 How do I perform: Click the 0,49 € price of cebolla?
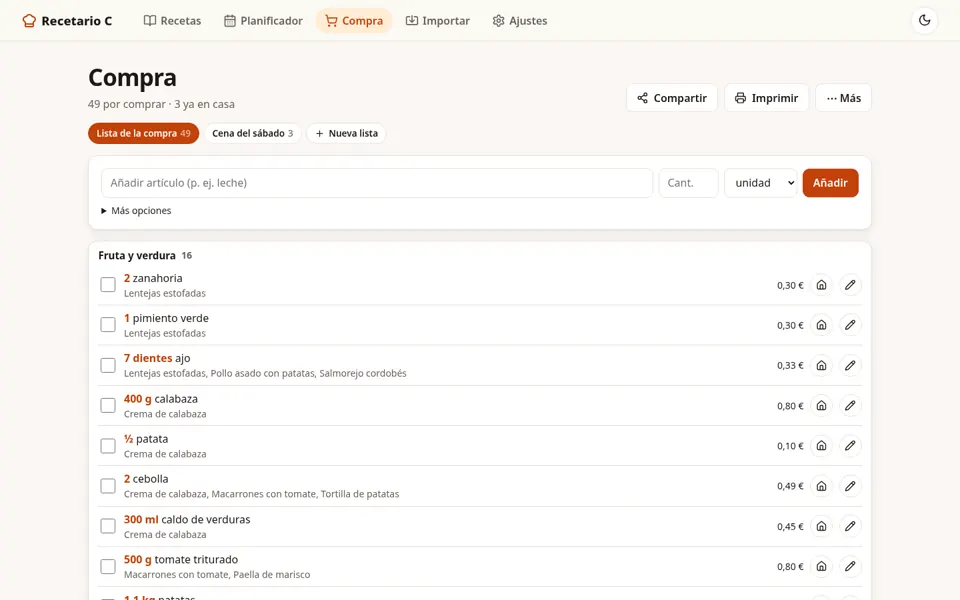tap(790, 486)
